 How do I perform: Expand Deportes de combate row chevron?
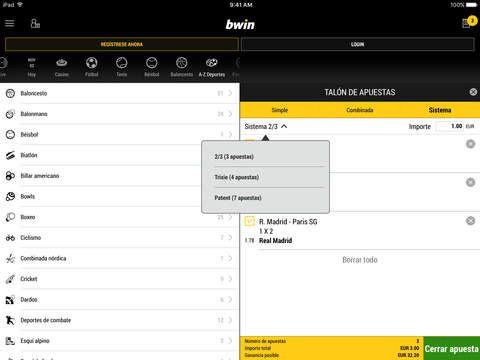tap(230, 320)
